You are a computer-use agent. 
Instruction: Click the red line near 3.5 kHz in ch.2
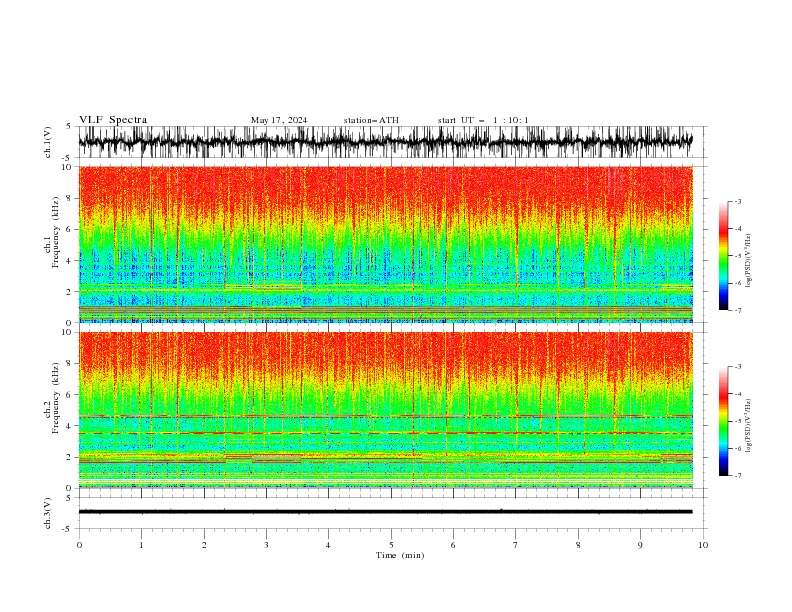(385, 433)
